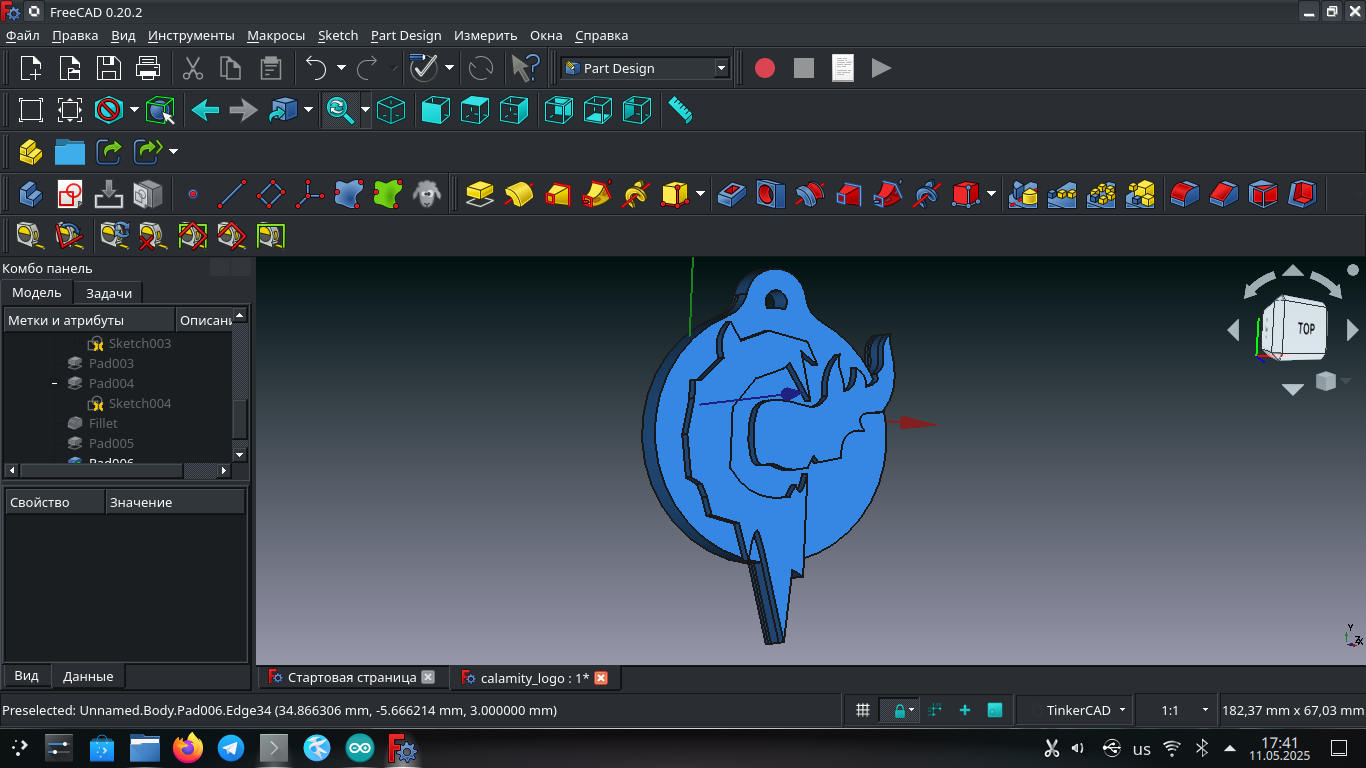Run the macro with the play button
The width and height of the screenshot is (1366, 768).
click(x=881, y=68)
